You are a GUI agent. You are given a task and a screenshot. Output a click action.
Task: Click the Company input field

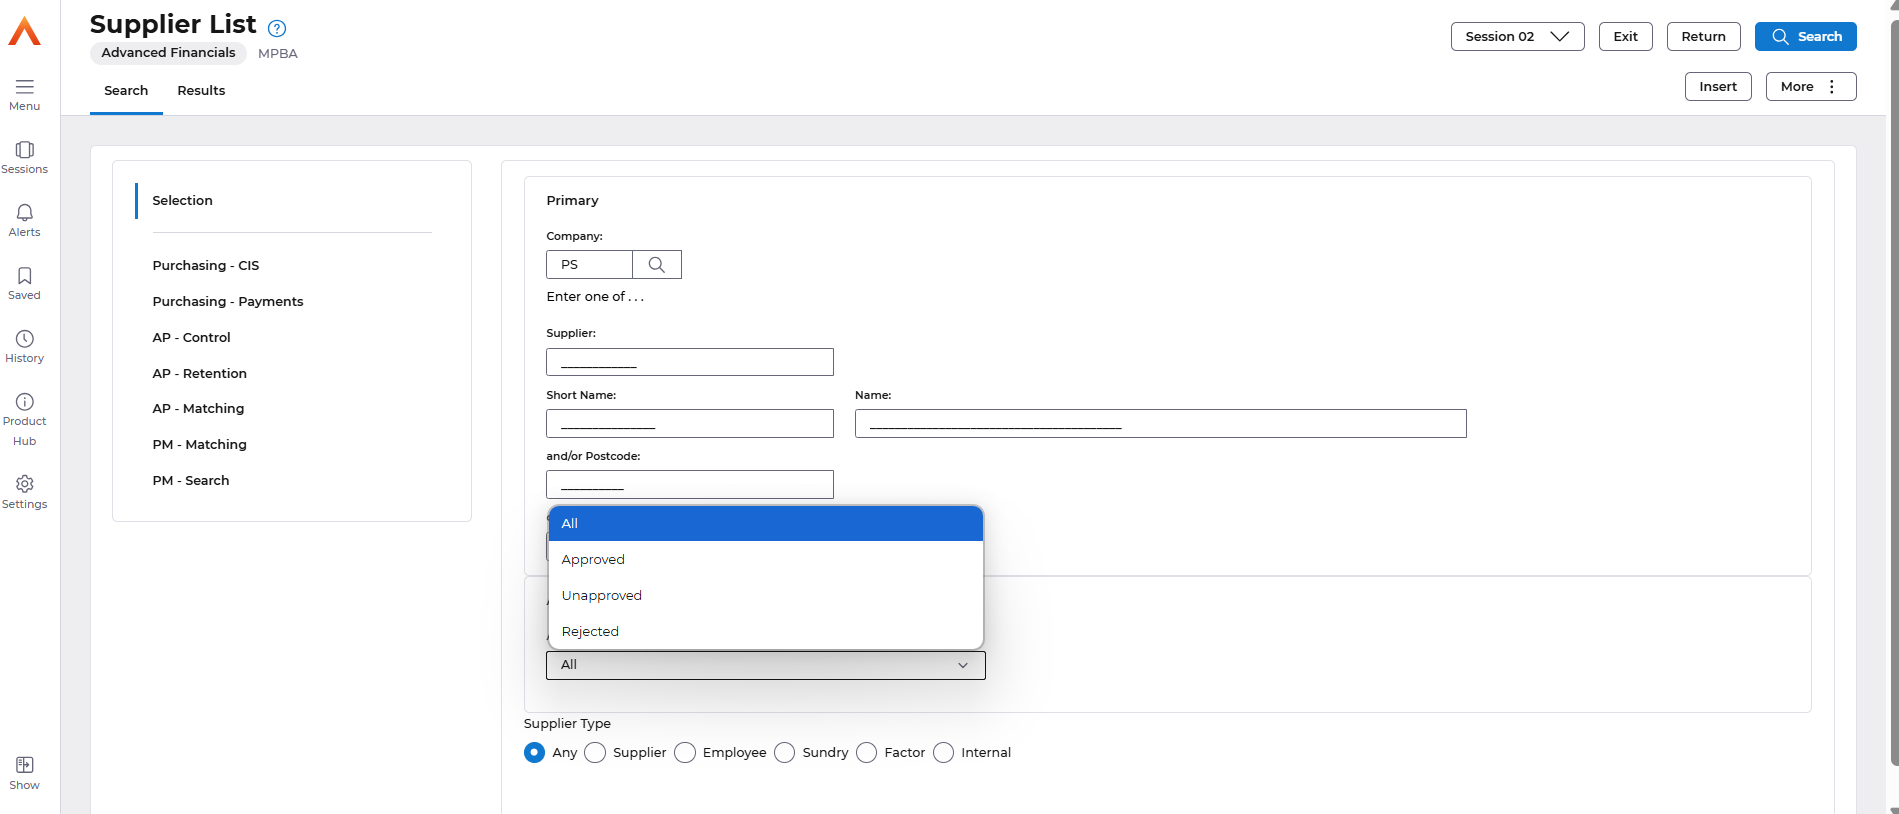click(589, 264)
